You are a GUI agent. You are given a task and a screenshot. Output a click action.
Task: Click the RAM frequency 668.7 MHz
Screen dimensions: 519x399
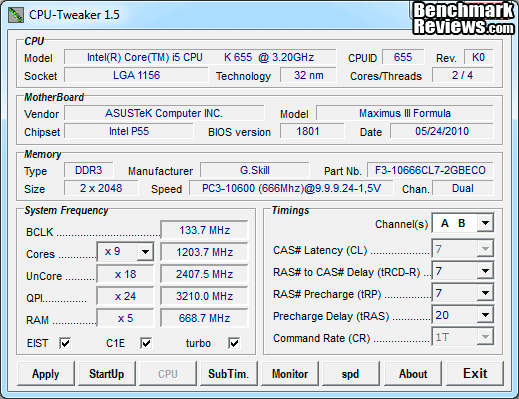(204, 318)
